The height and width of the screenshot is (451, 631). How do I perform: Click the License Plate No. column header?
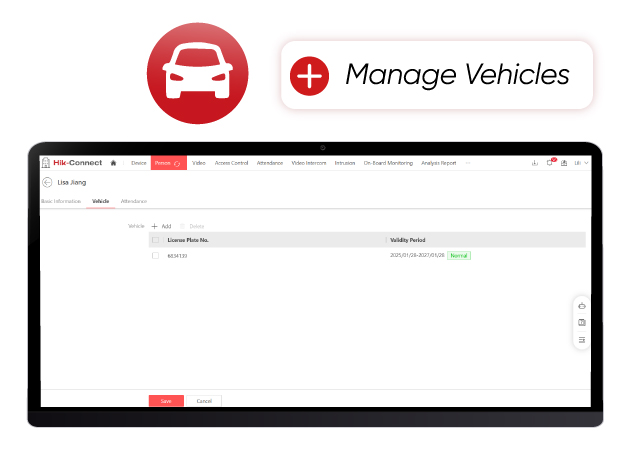click(x=188, y=240)
